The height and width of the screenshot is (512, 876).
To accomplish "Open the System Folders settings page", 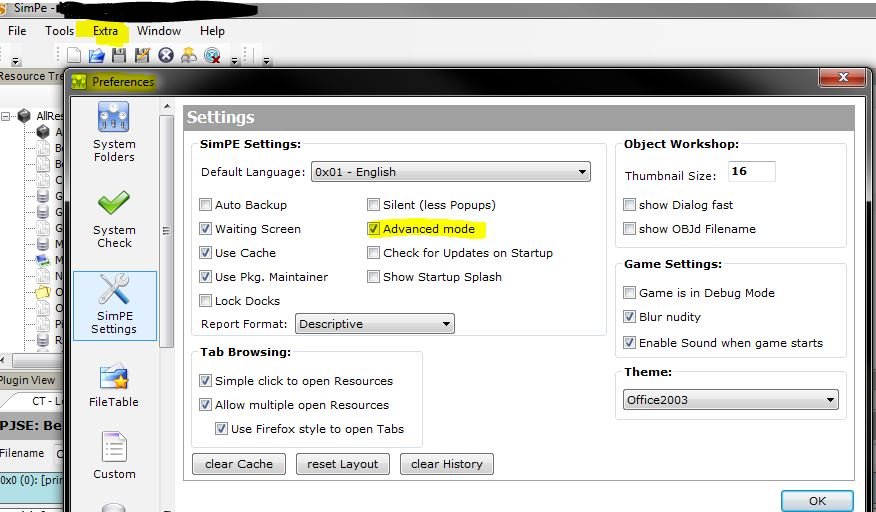I will click(x=114, y=131).
